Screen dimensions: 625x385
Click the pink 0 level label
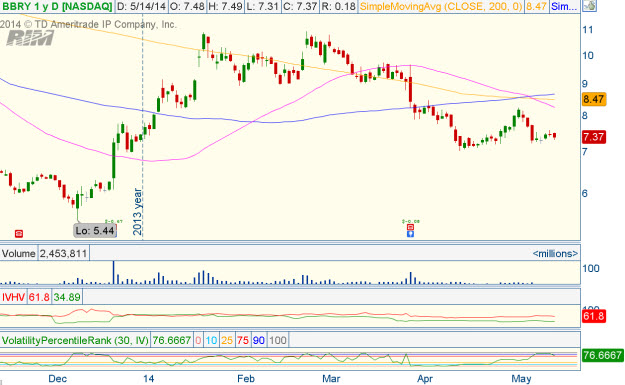click(x=198, y=340)
